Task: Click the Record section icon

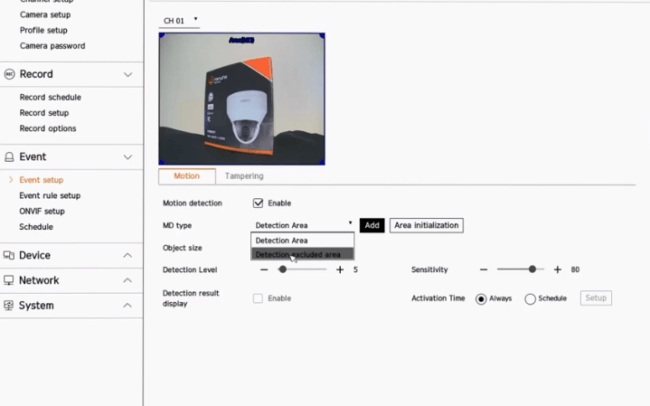Action: click(x=9, y=74)
